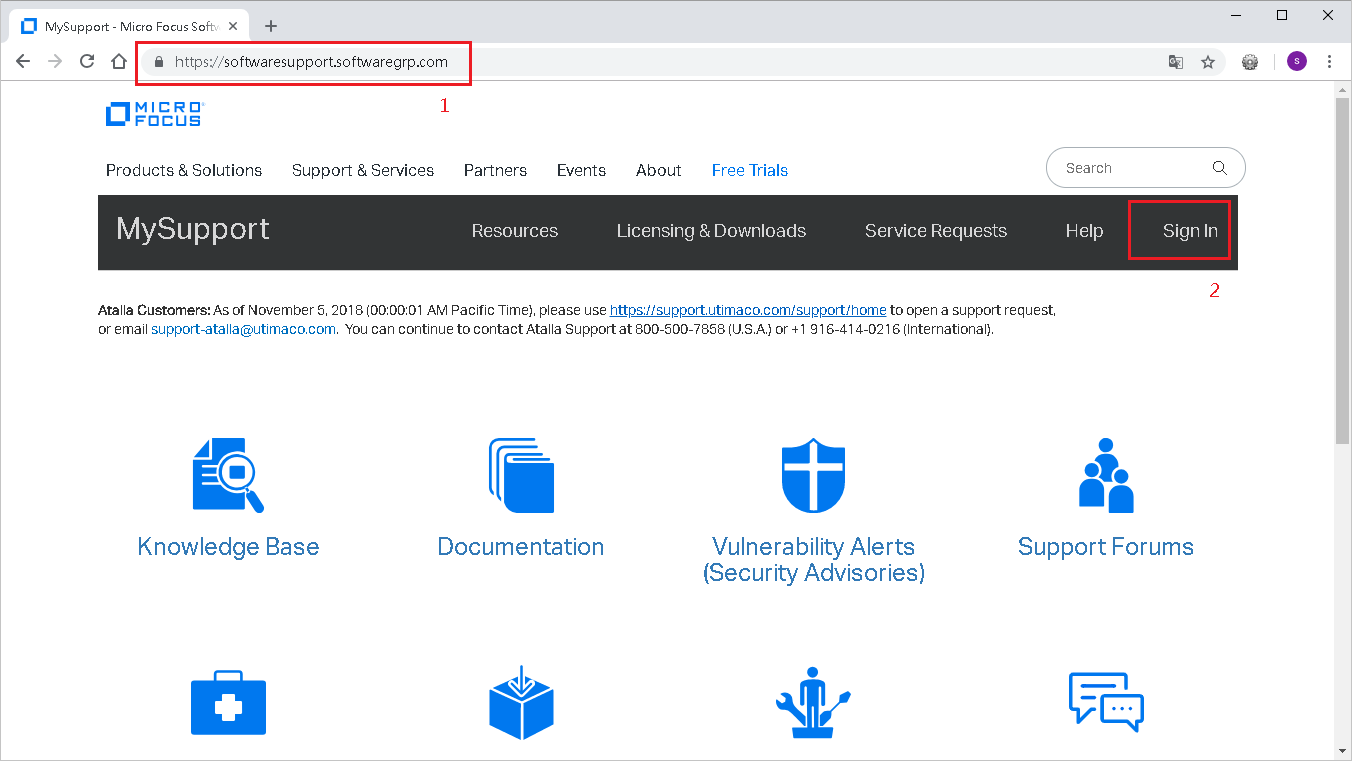Click the first-aid kit icon
Screen dimensions: 1352x761
coord(228,702)
